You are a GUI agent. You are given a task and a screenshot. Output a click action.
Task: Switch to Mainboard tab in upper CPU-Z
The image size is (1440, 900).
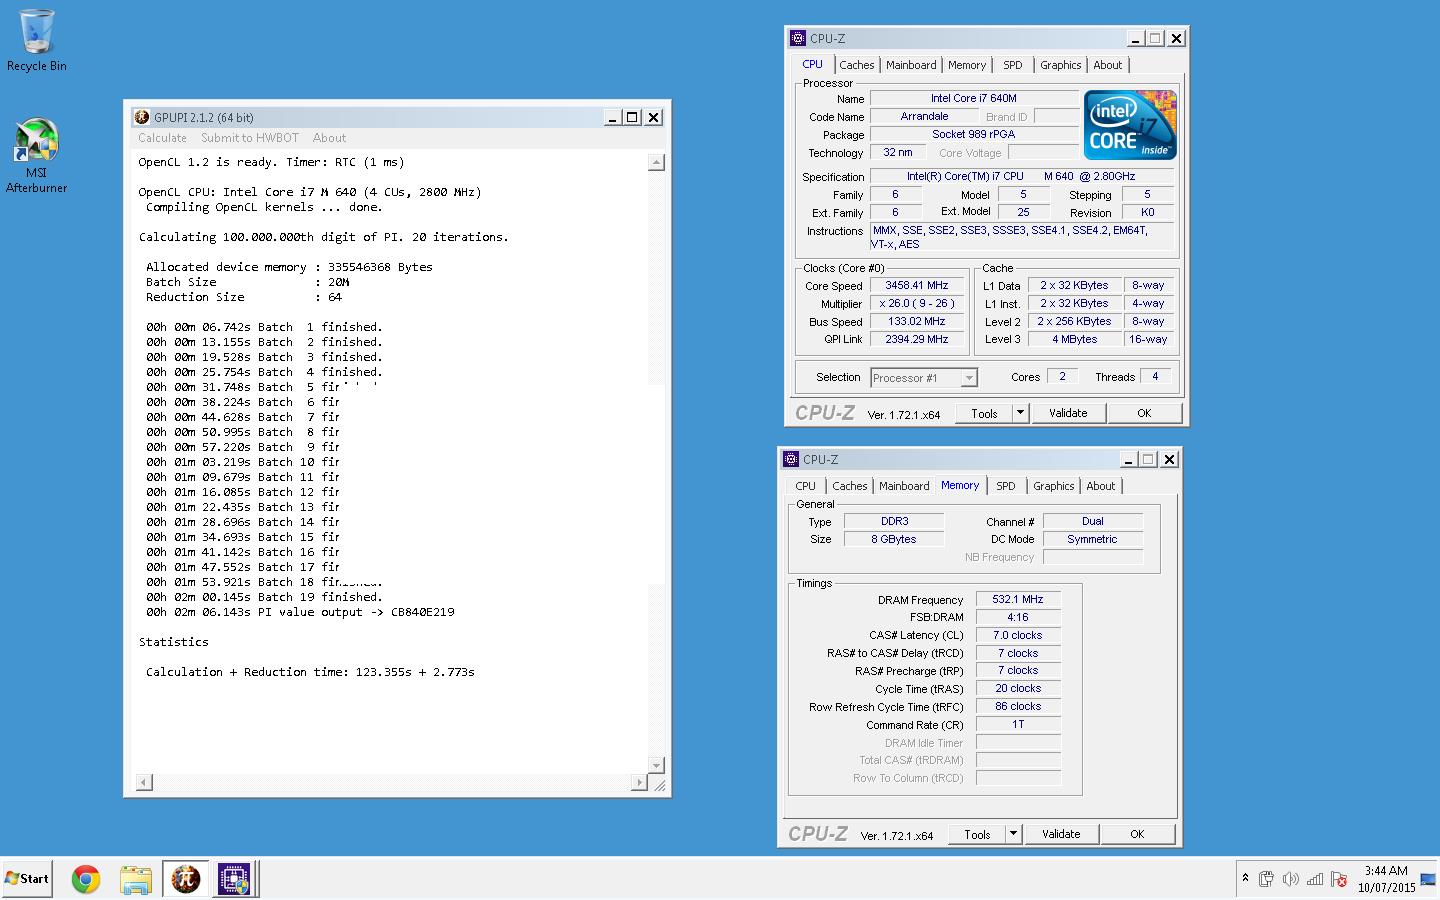click(x=911, y=65)
